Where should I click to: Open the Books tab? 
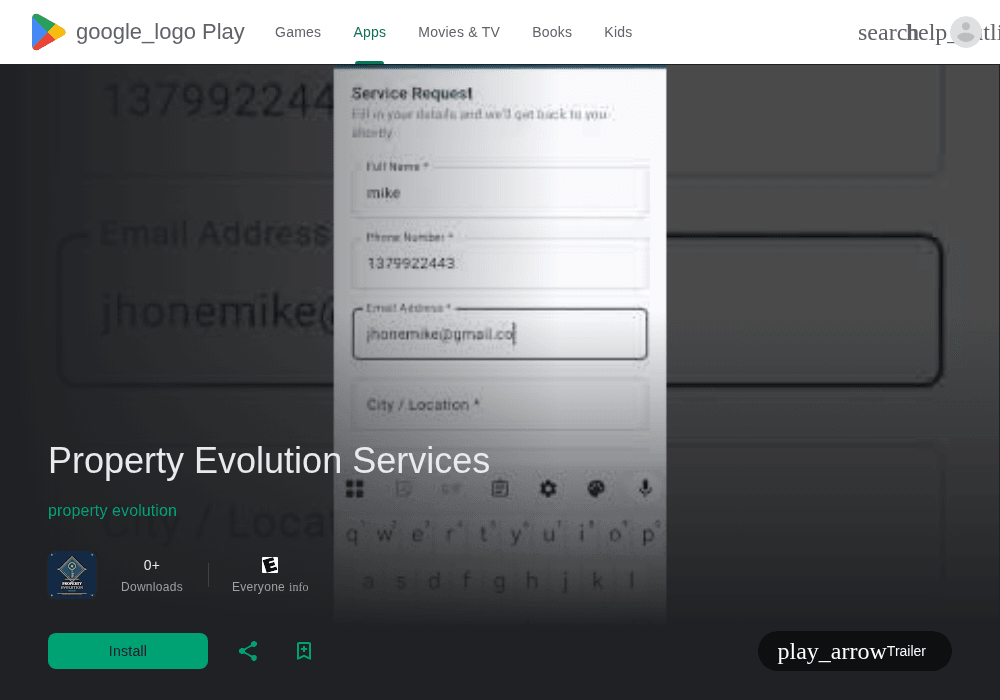[552, 32]
